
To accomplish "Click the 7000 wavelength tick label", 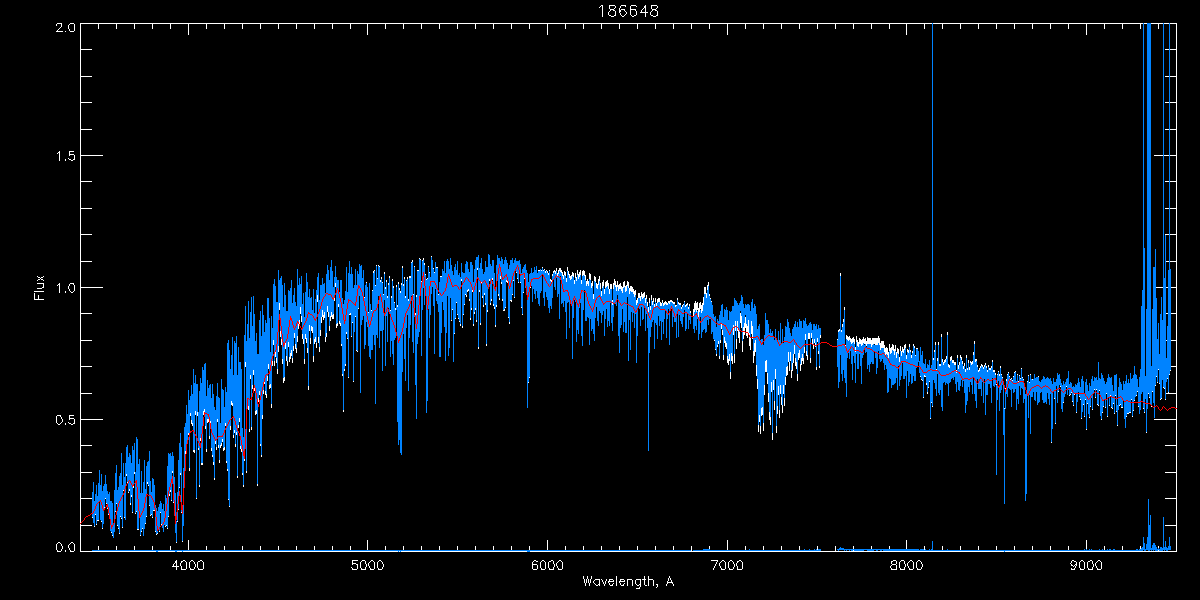I will [726, 565].
